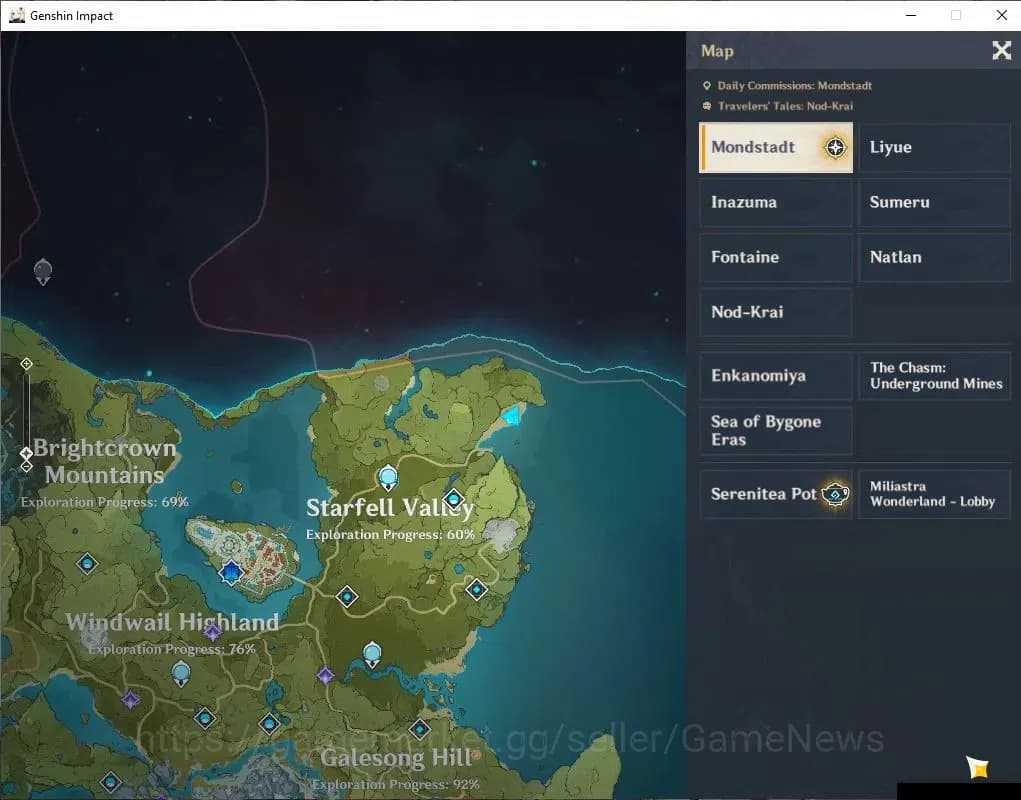Go to the Nod-Krai map

point(776,312)
